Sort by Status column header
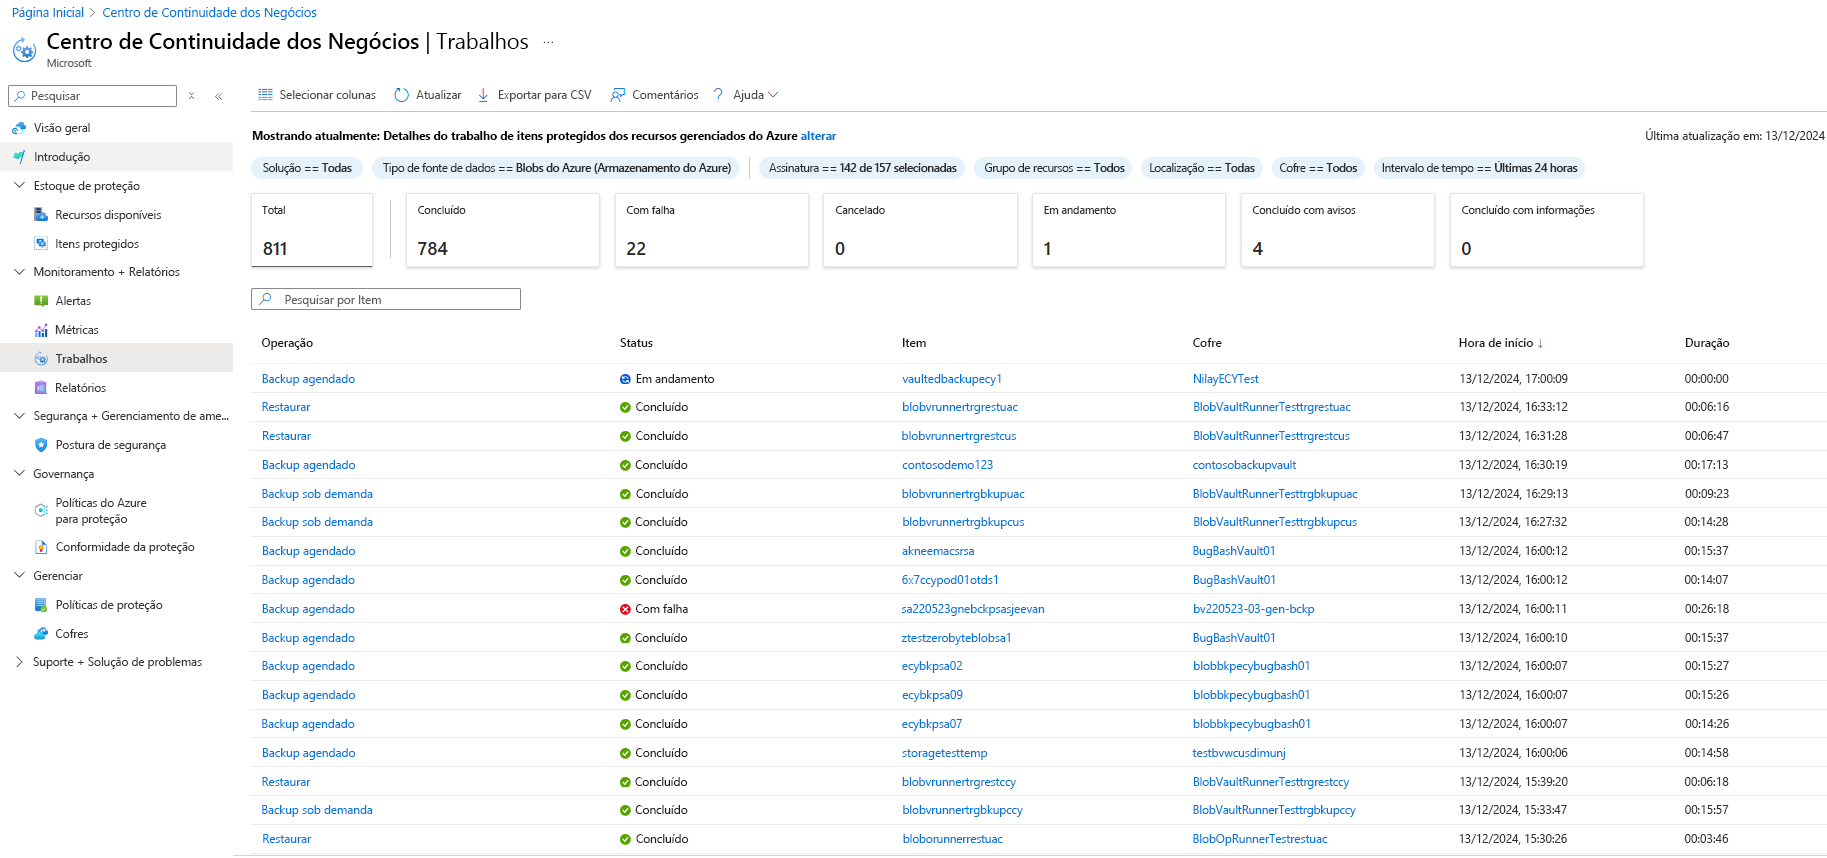1827x858 pixels. (x=636, y=343)
